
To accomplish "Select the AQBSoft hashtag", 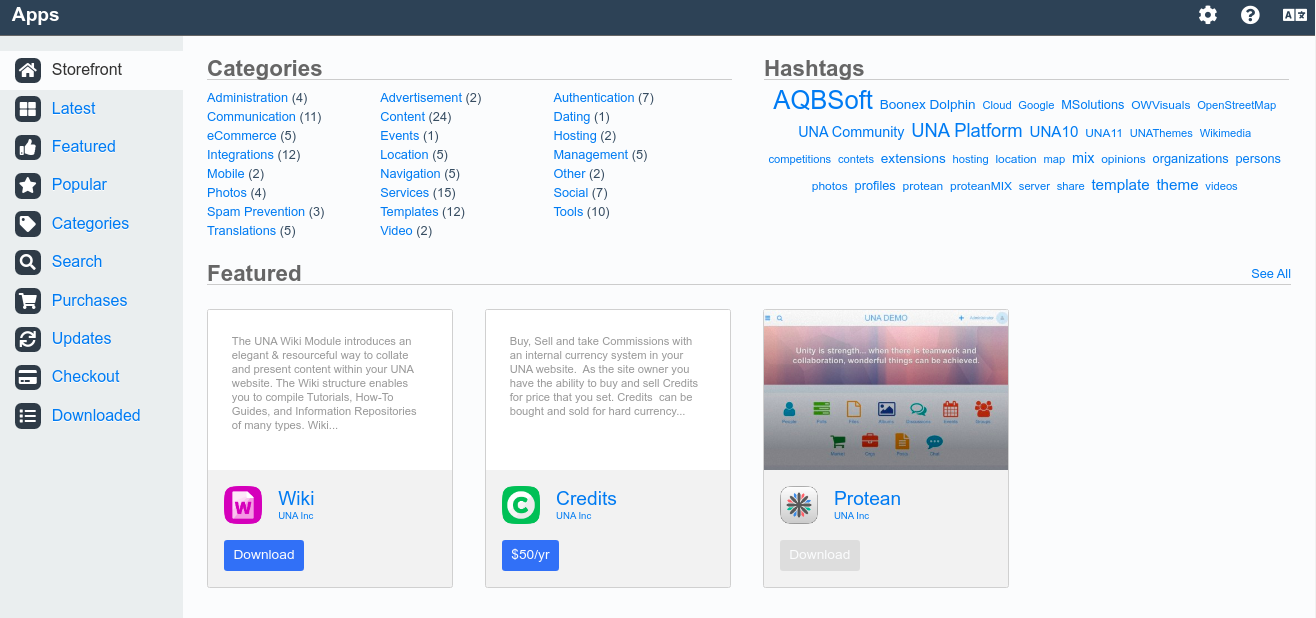I will 823,100.
